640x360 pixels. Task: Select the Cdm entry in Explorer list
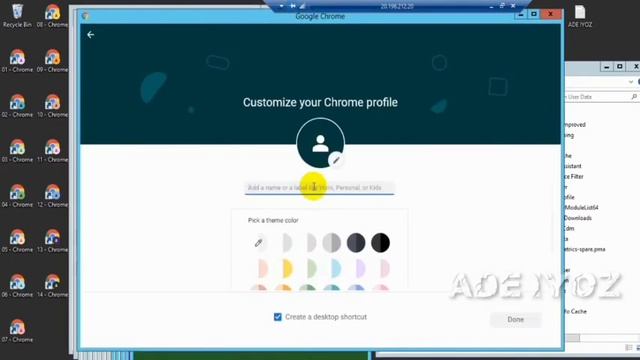tap(569, 229)
